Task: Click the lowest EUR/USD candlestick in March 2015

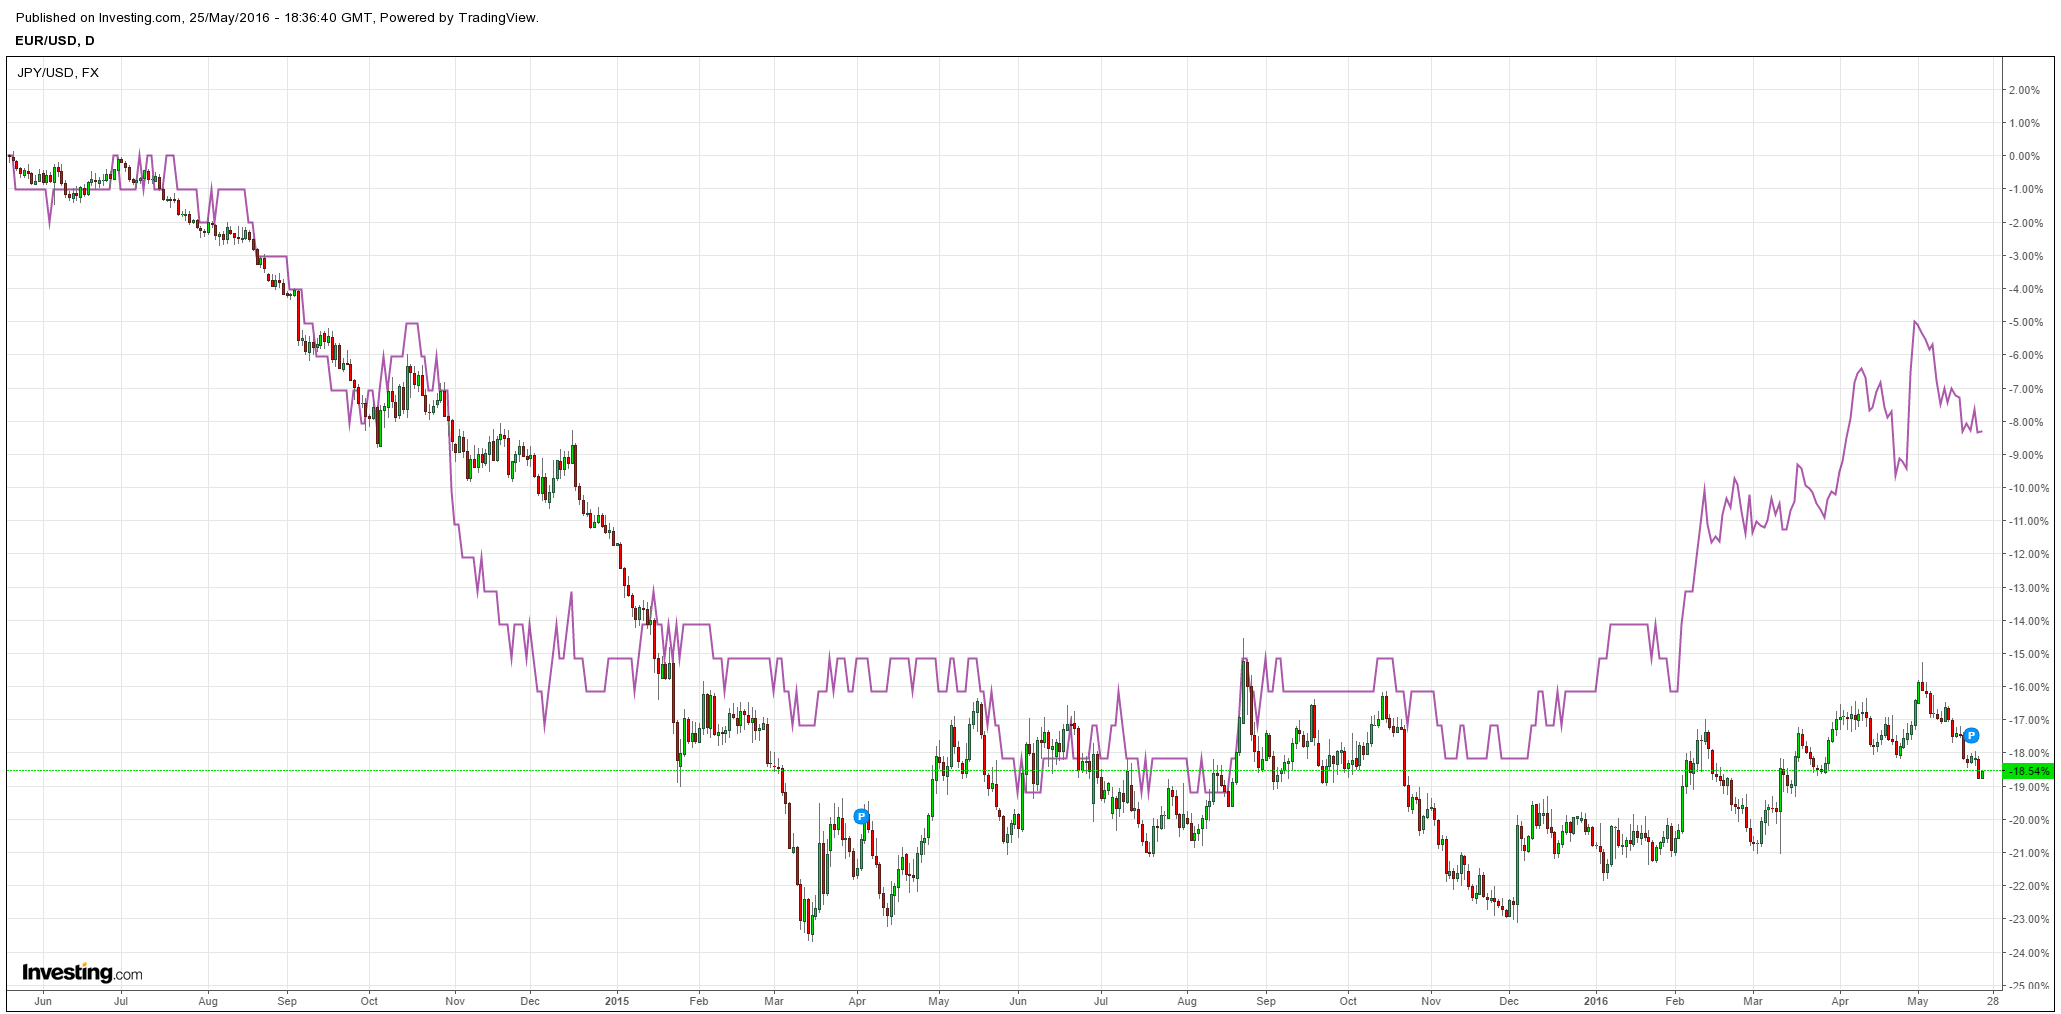Action: [x=810, y=918]
